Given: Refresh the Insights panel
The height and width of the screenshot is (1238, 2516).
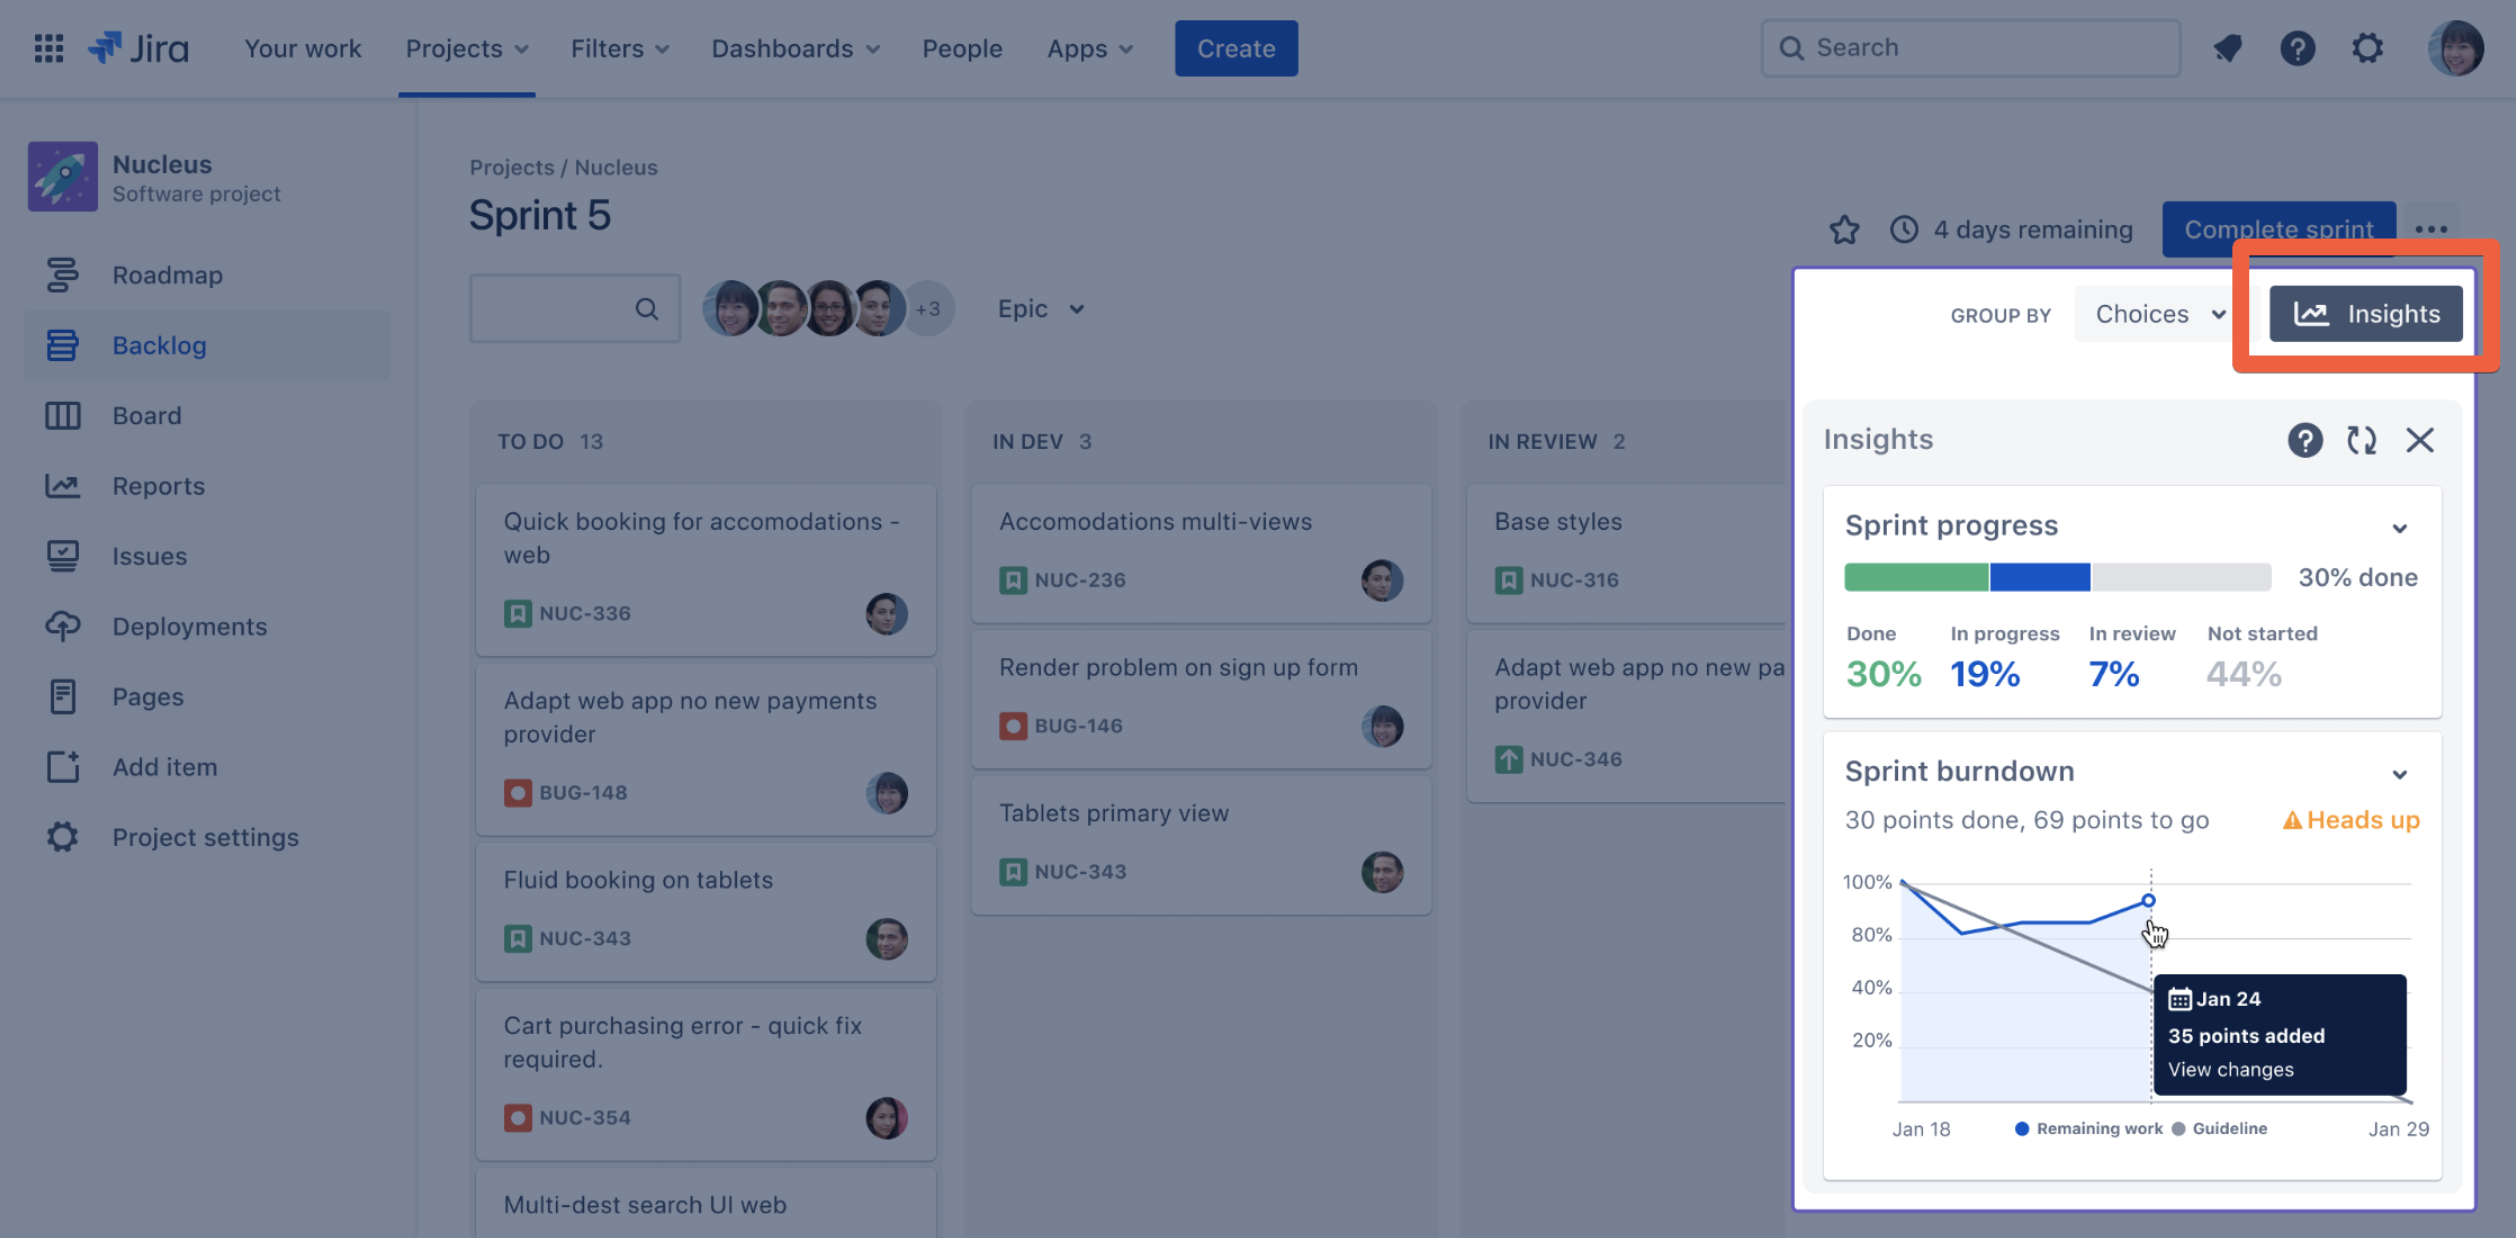Looking at the screenshot, I should (x=2362, y=440).
